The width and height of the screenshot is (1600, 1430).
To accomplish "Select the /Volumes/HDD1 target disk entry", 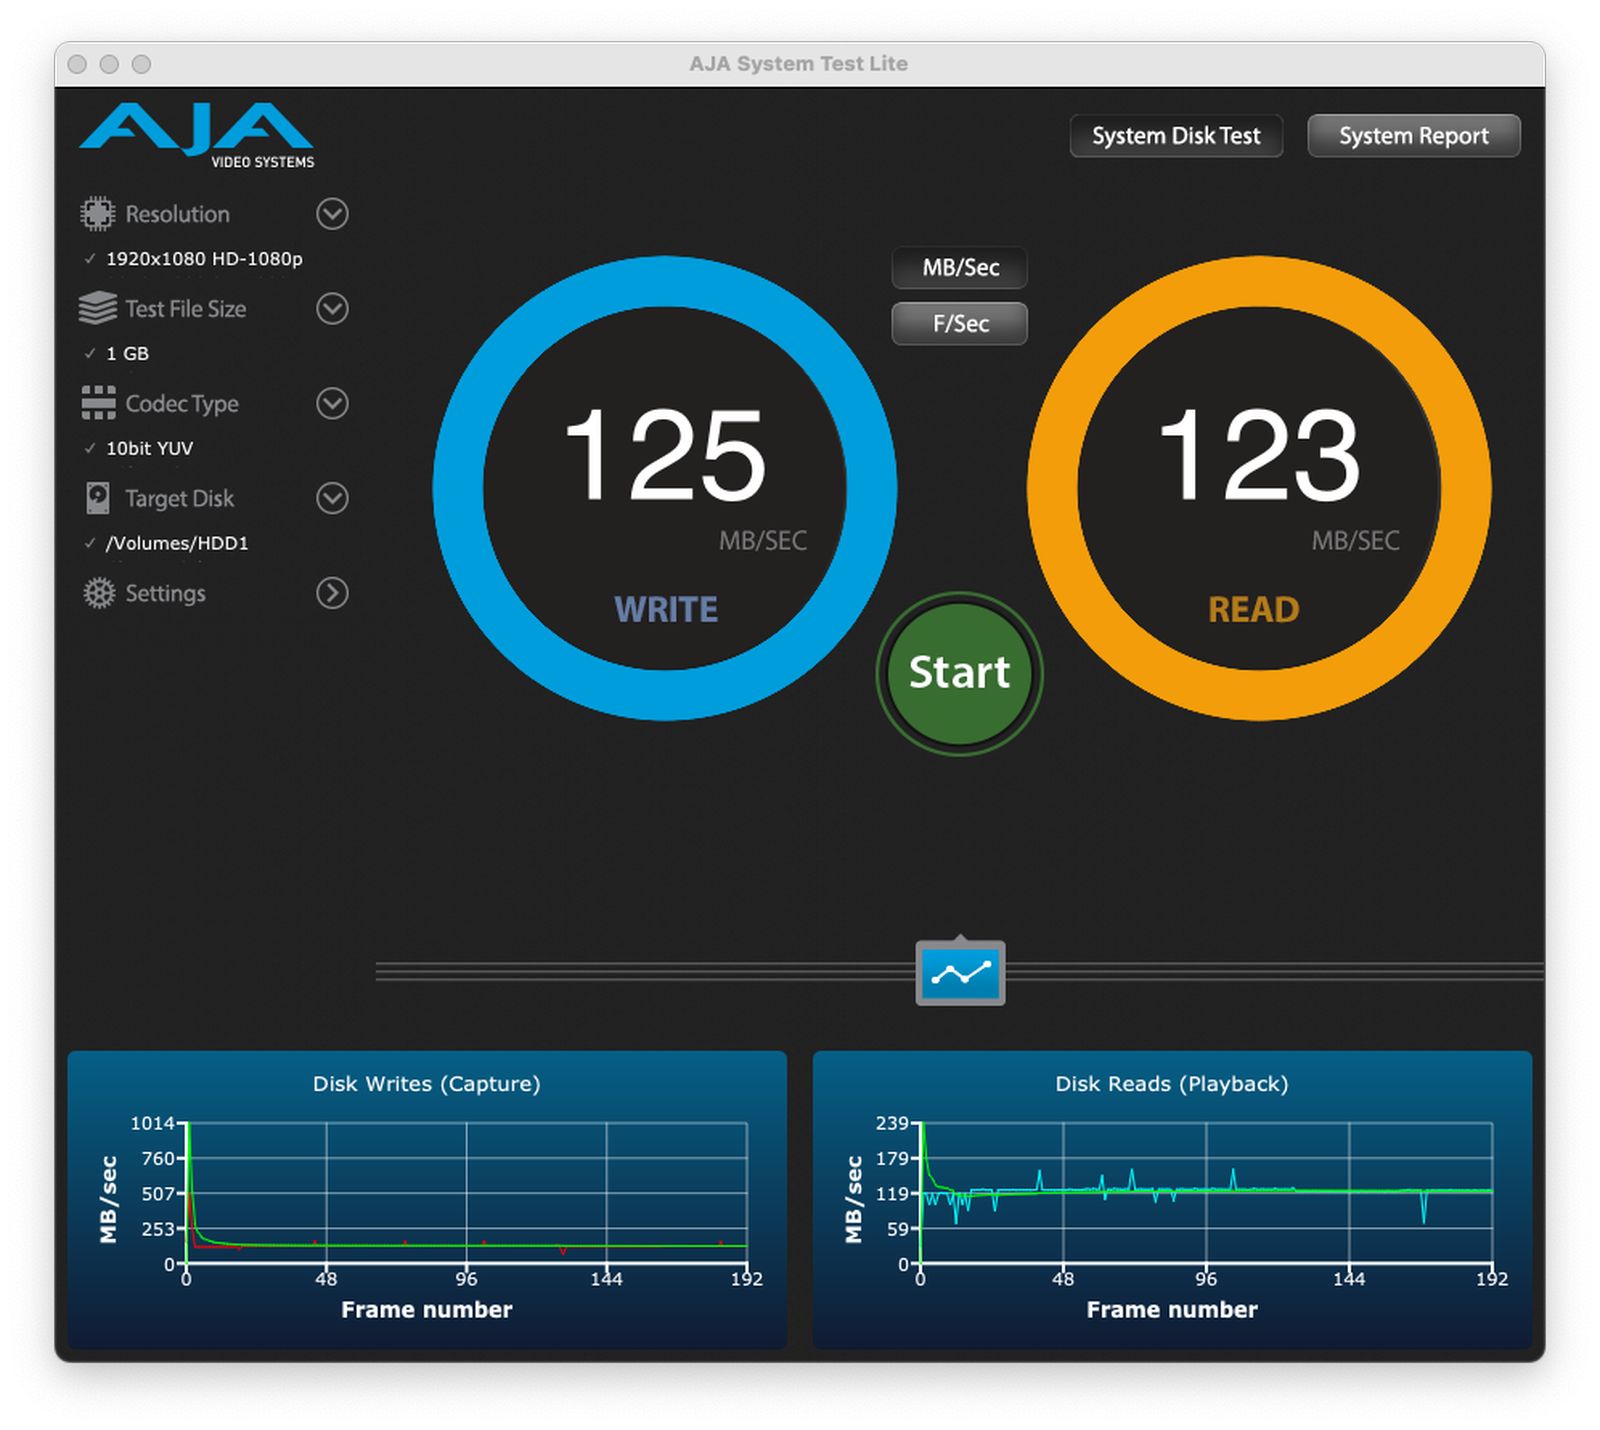I will click(x=177, y=544).
